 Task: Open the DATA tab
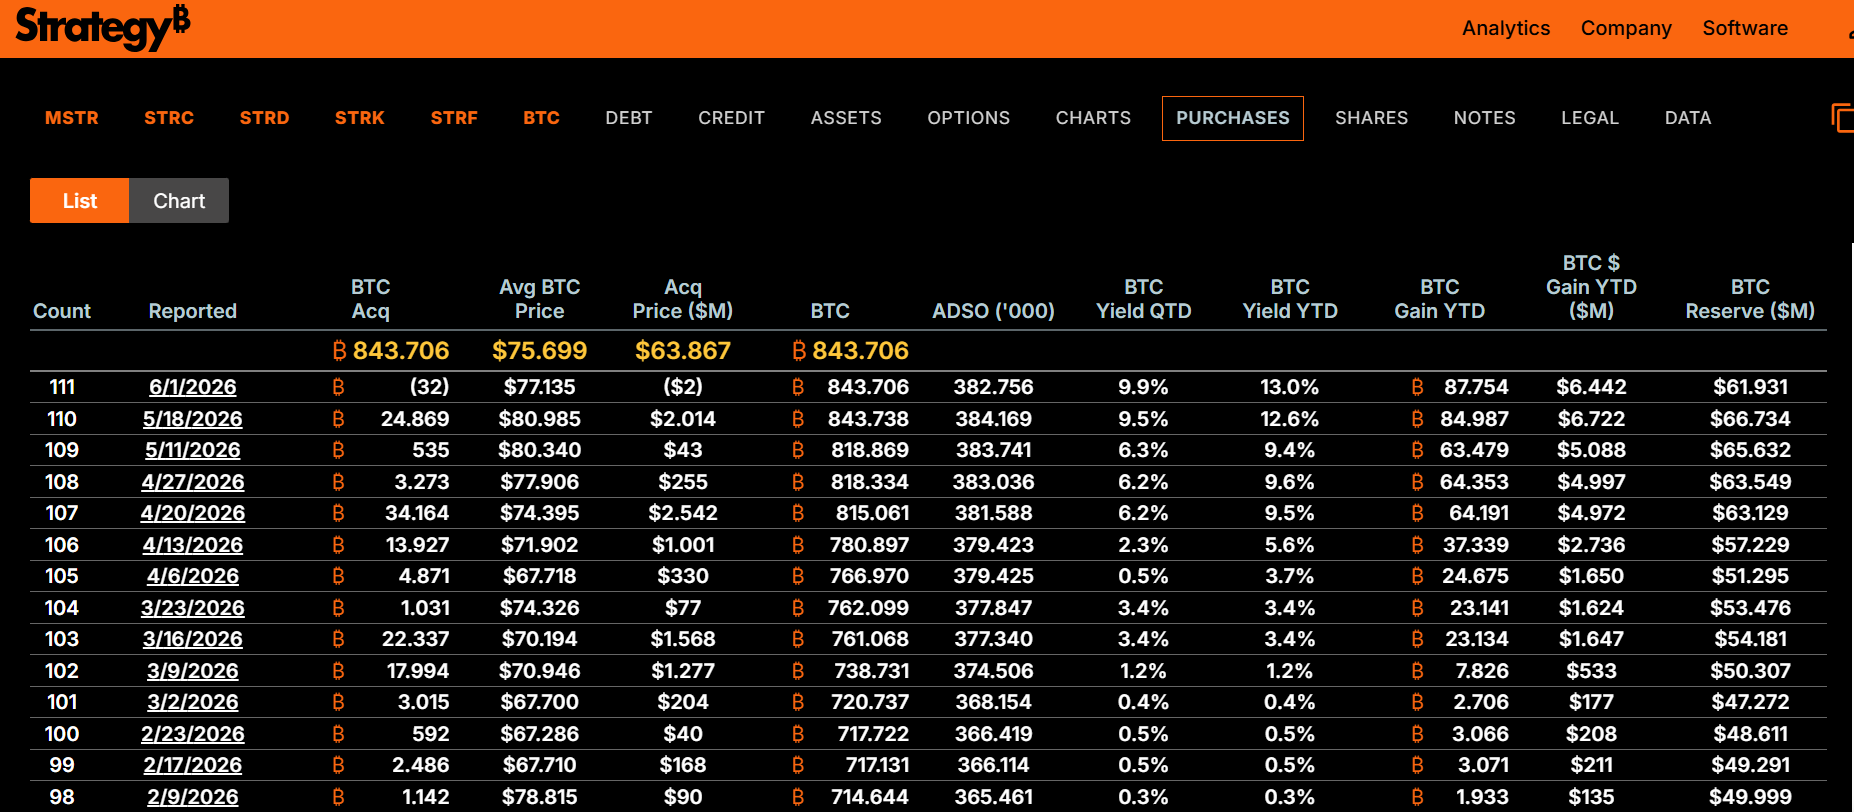tap(1688, 118)
